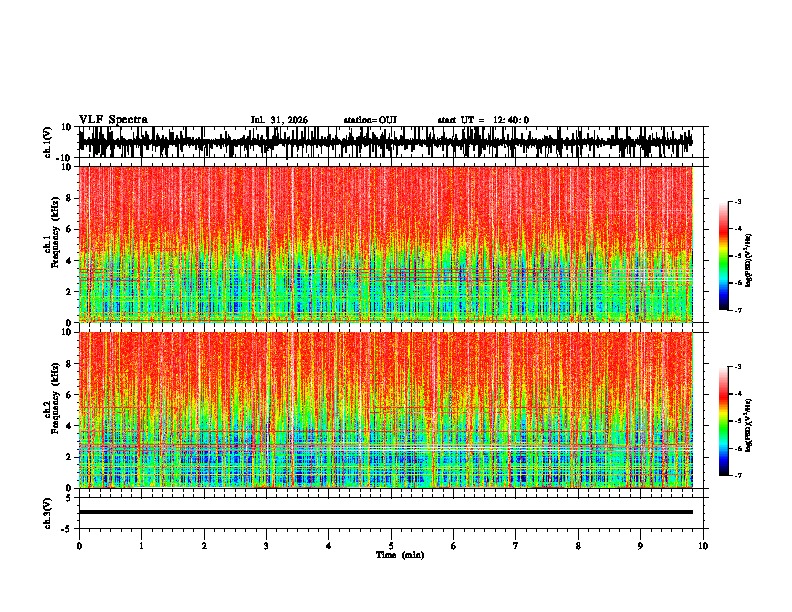Click time axis tick label "5"
This screenshot has width=792, height=612.
pyautogui.click(x=391, y=546)
